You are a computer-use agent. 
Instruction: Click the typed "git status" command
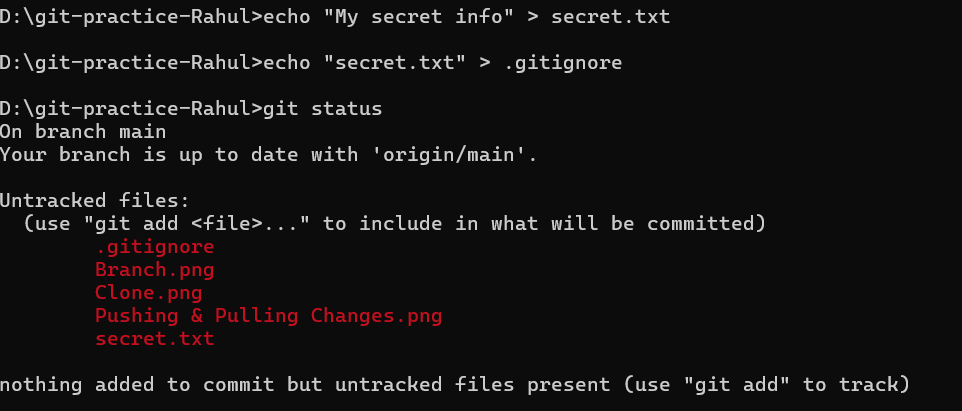[x=322, y=108]
